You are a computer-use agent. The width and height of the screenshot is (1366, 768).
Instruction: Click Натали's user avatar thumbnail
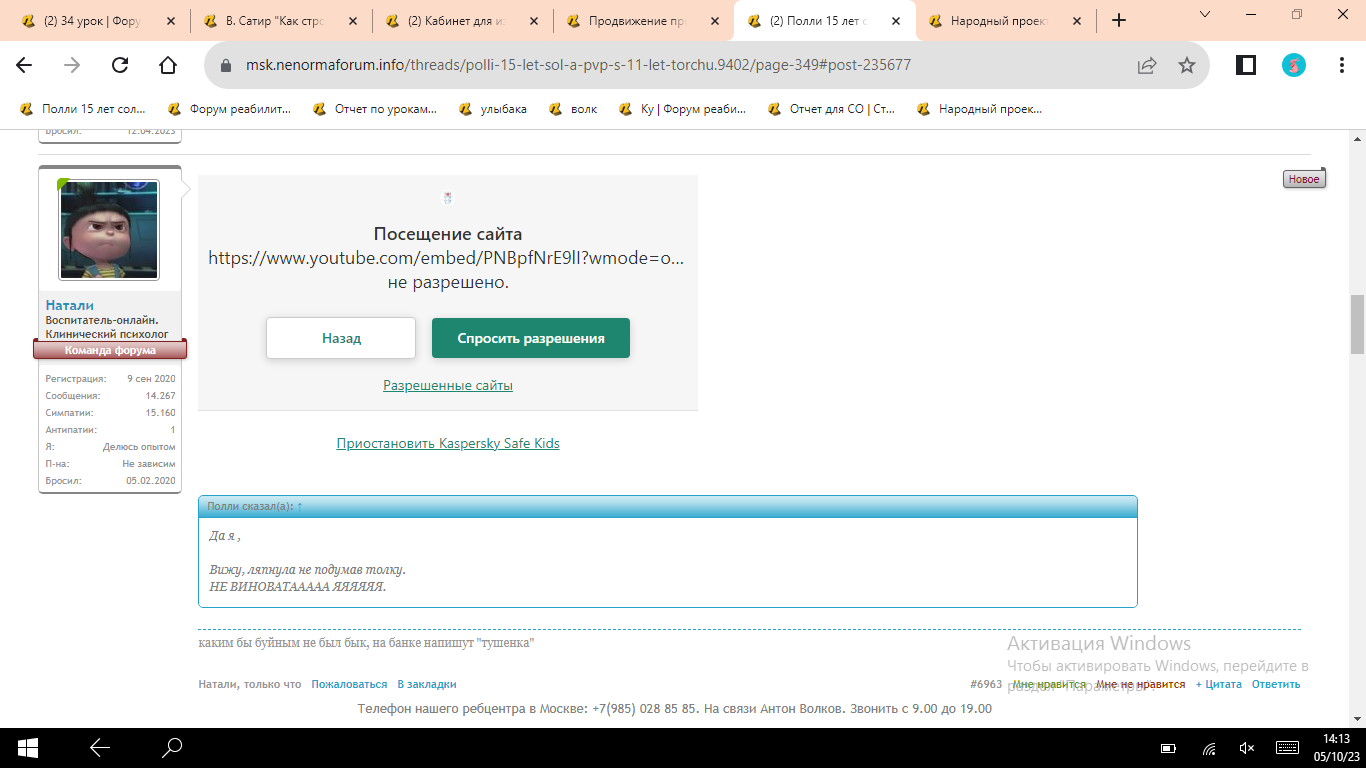click(x=110, y=230)
